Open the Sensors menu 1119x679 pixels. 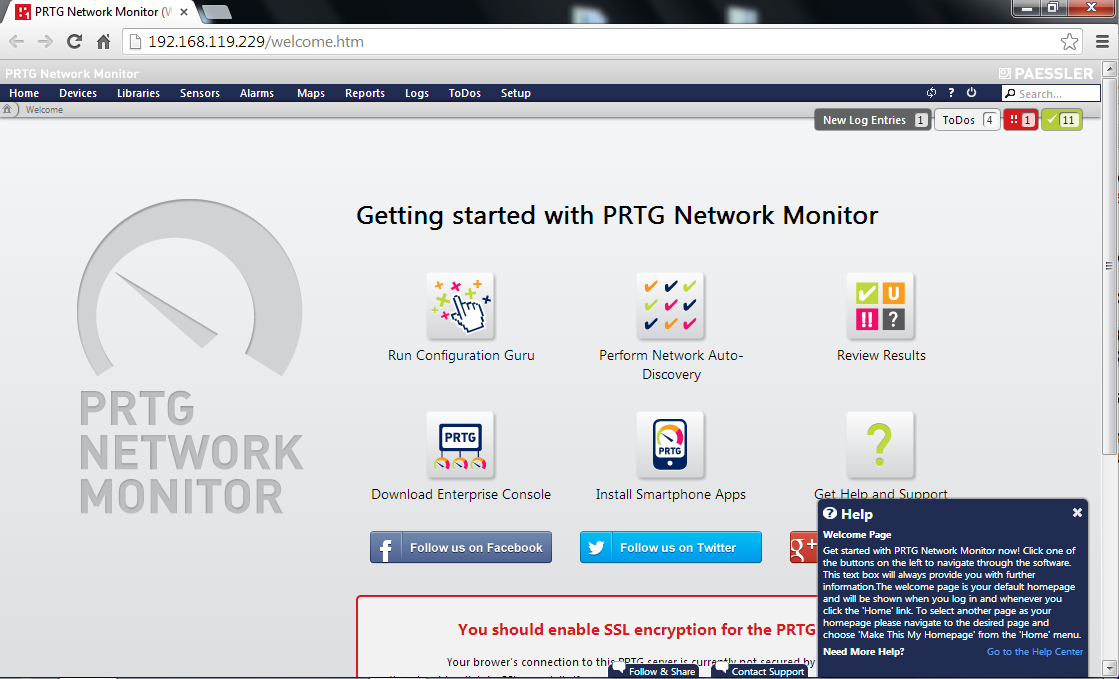[x=200, y=93]
